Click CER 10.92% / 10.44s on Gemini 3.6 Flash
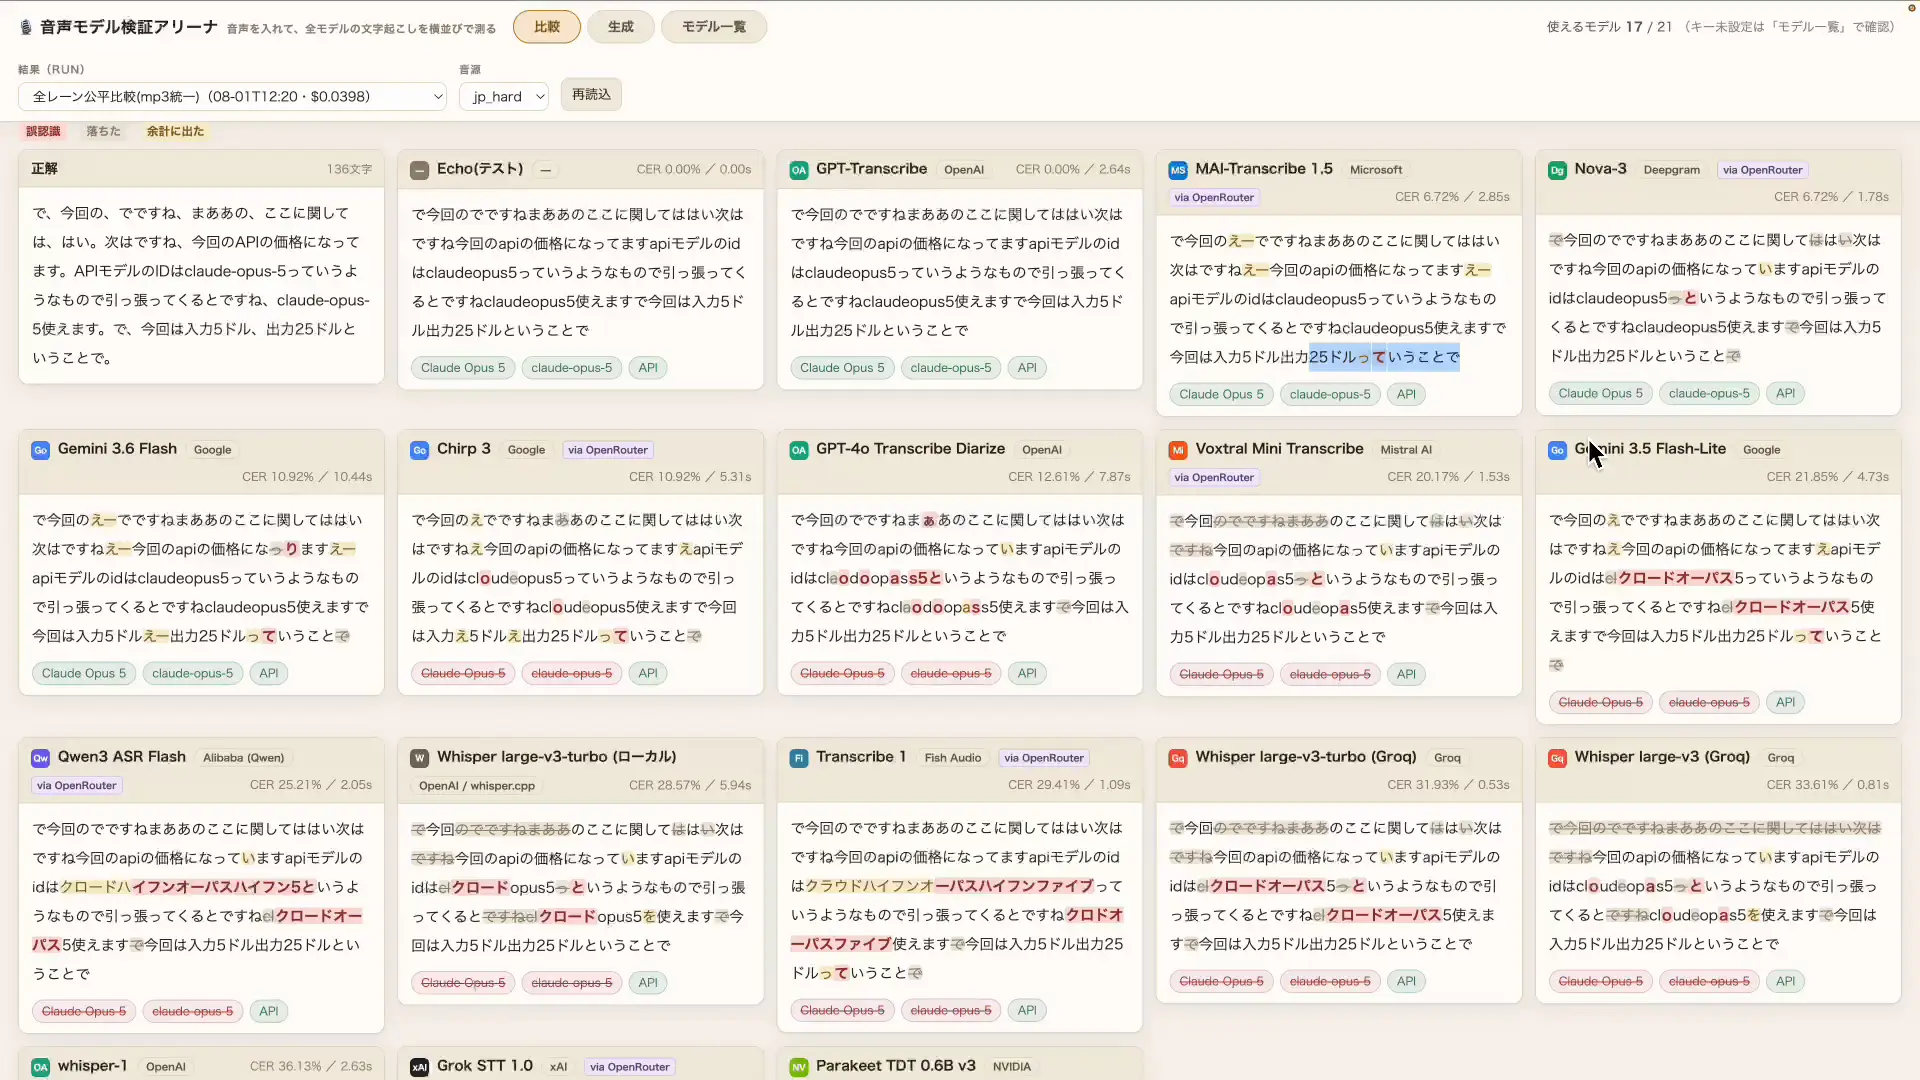This screenshot has width=1920, height=1080. (307, 477)
